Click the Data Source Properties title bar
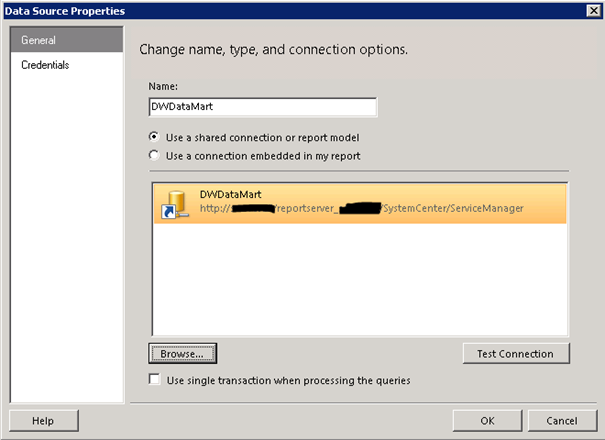The image size is (605, 440). [x=300, y=10]
